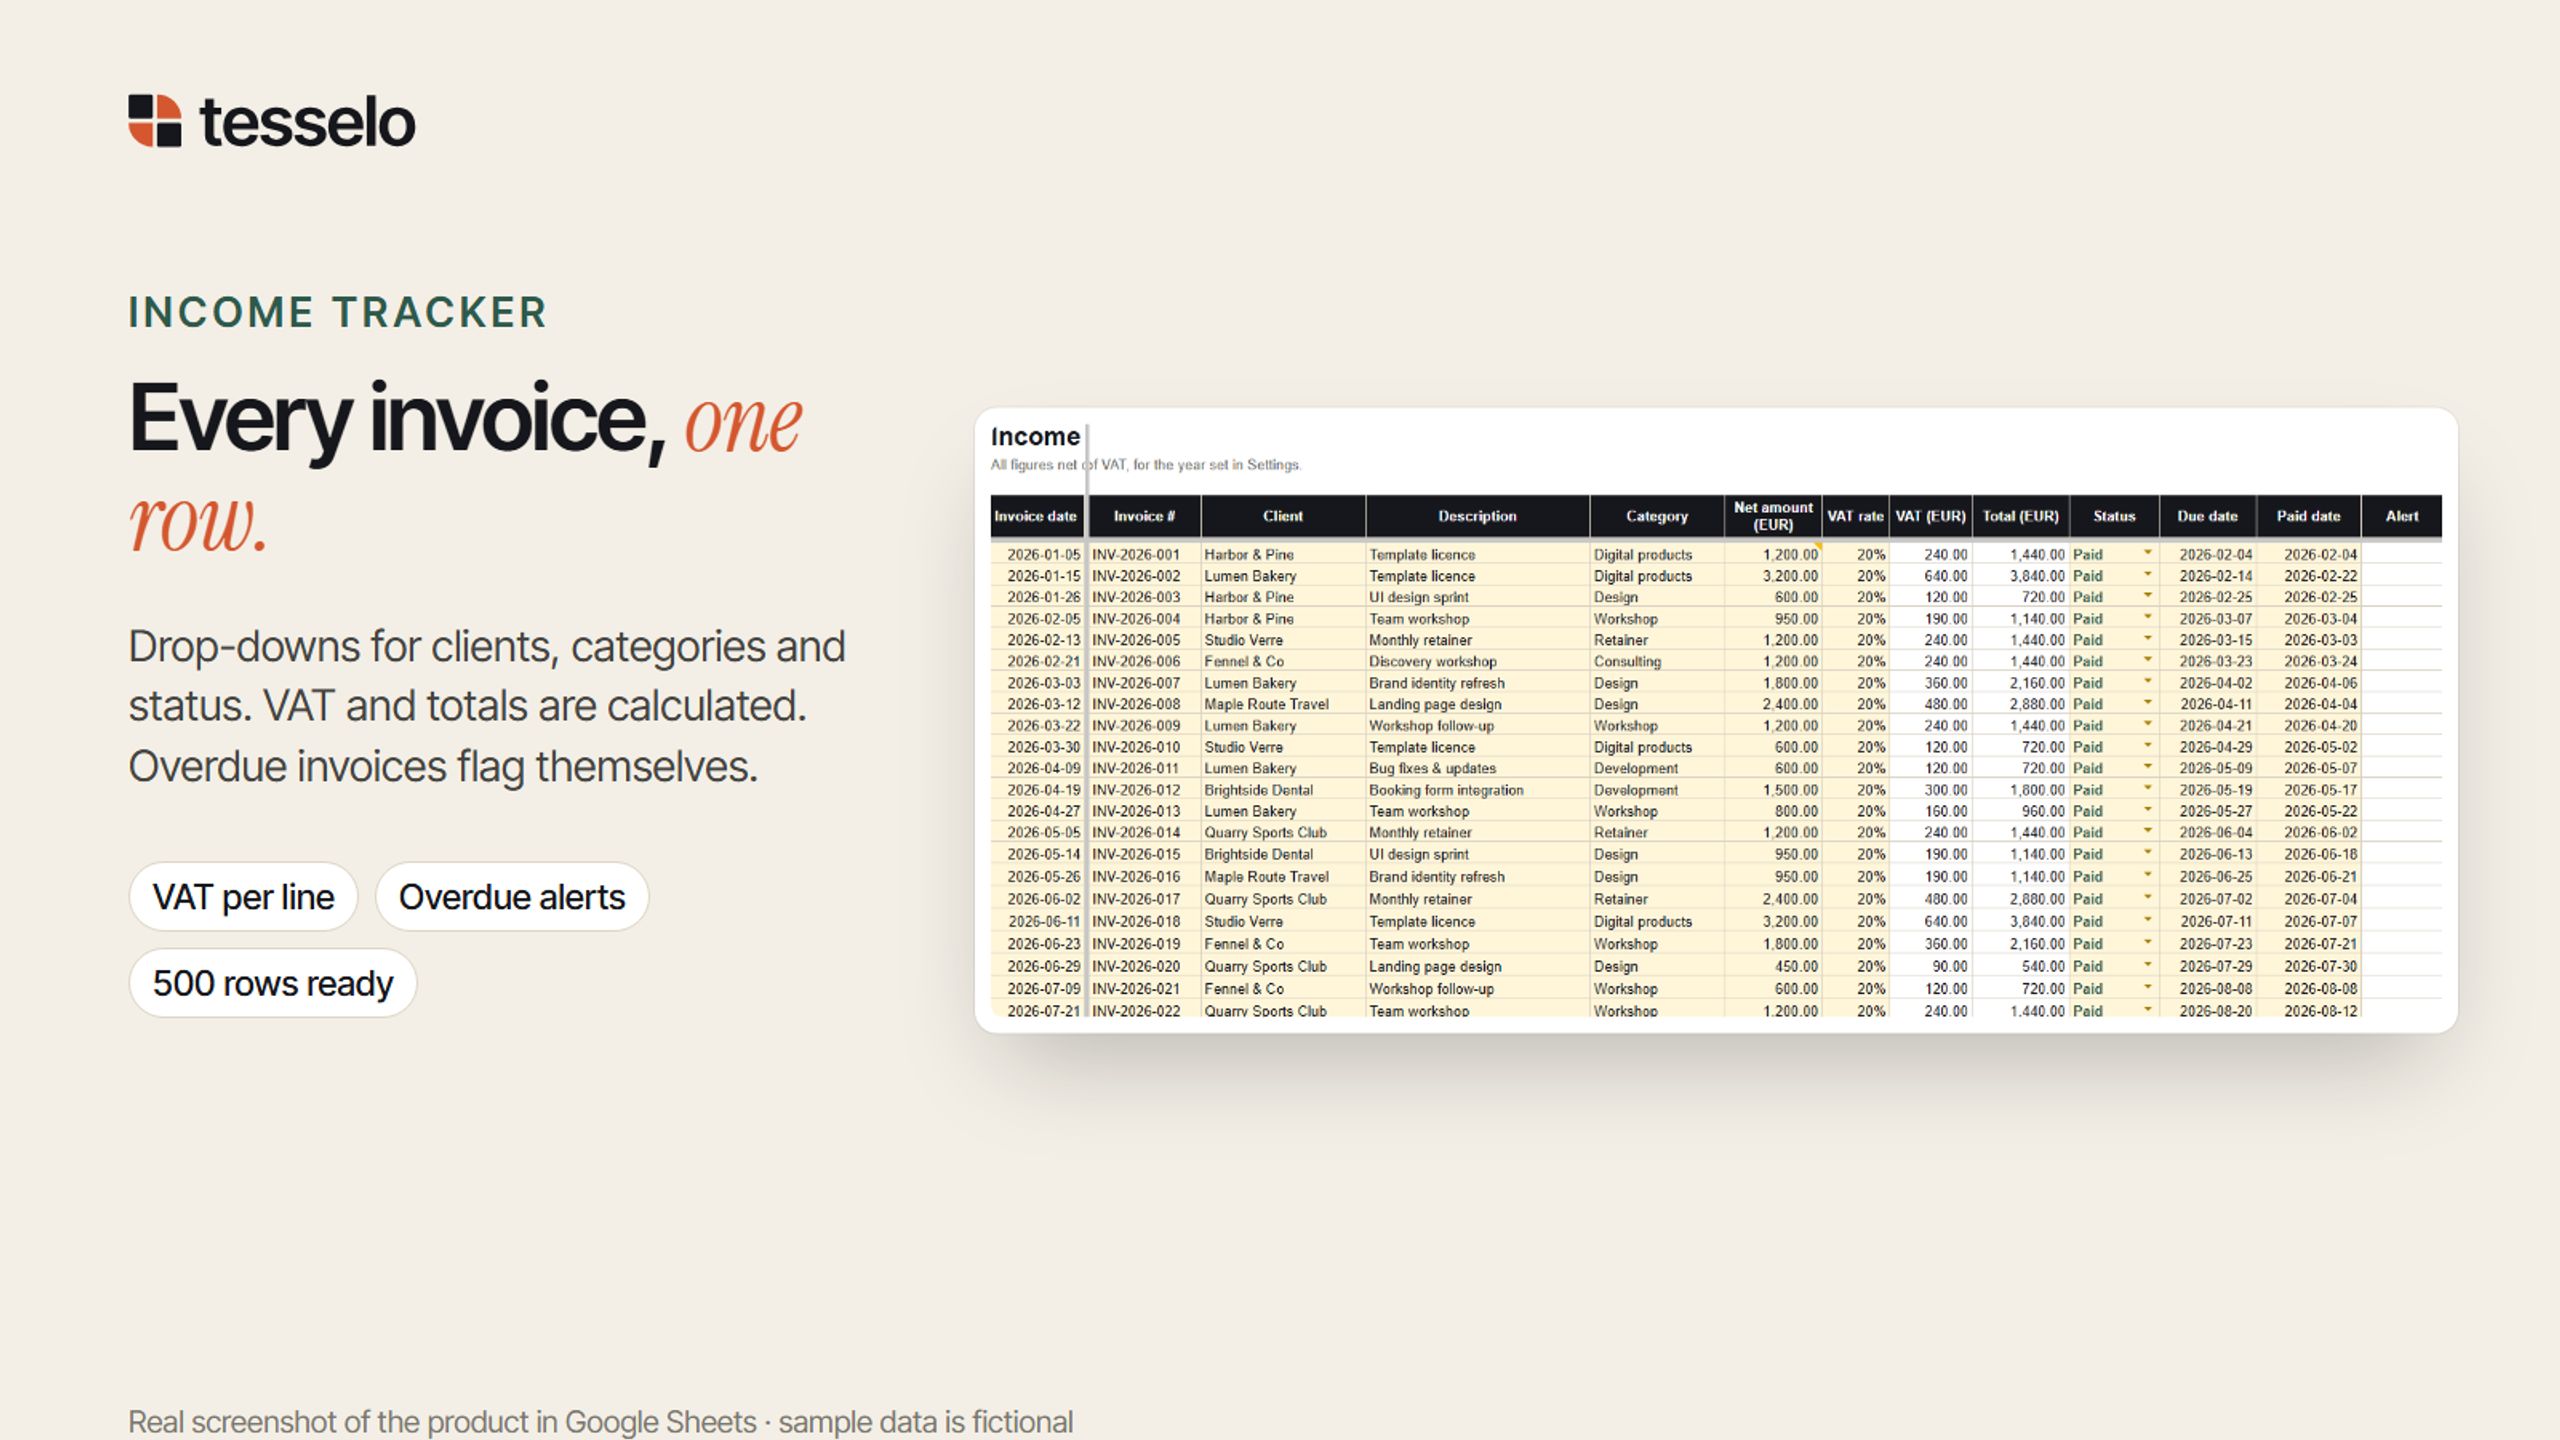
Task: Click the 'Status' column header
Action: point(2114,516)
